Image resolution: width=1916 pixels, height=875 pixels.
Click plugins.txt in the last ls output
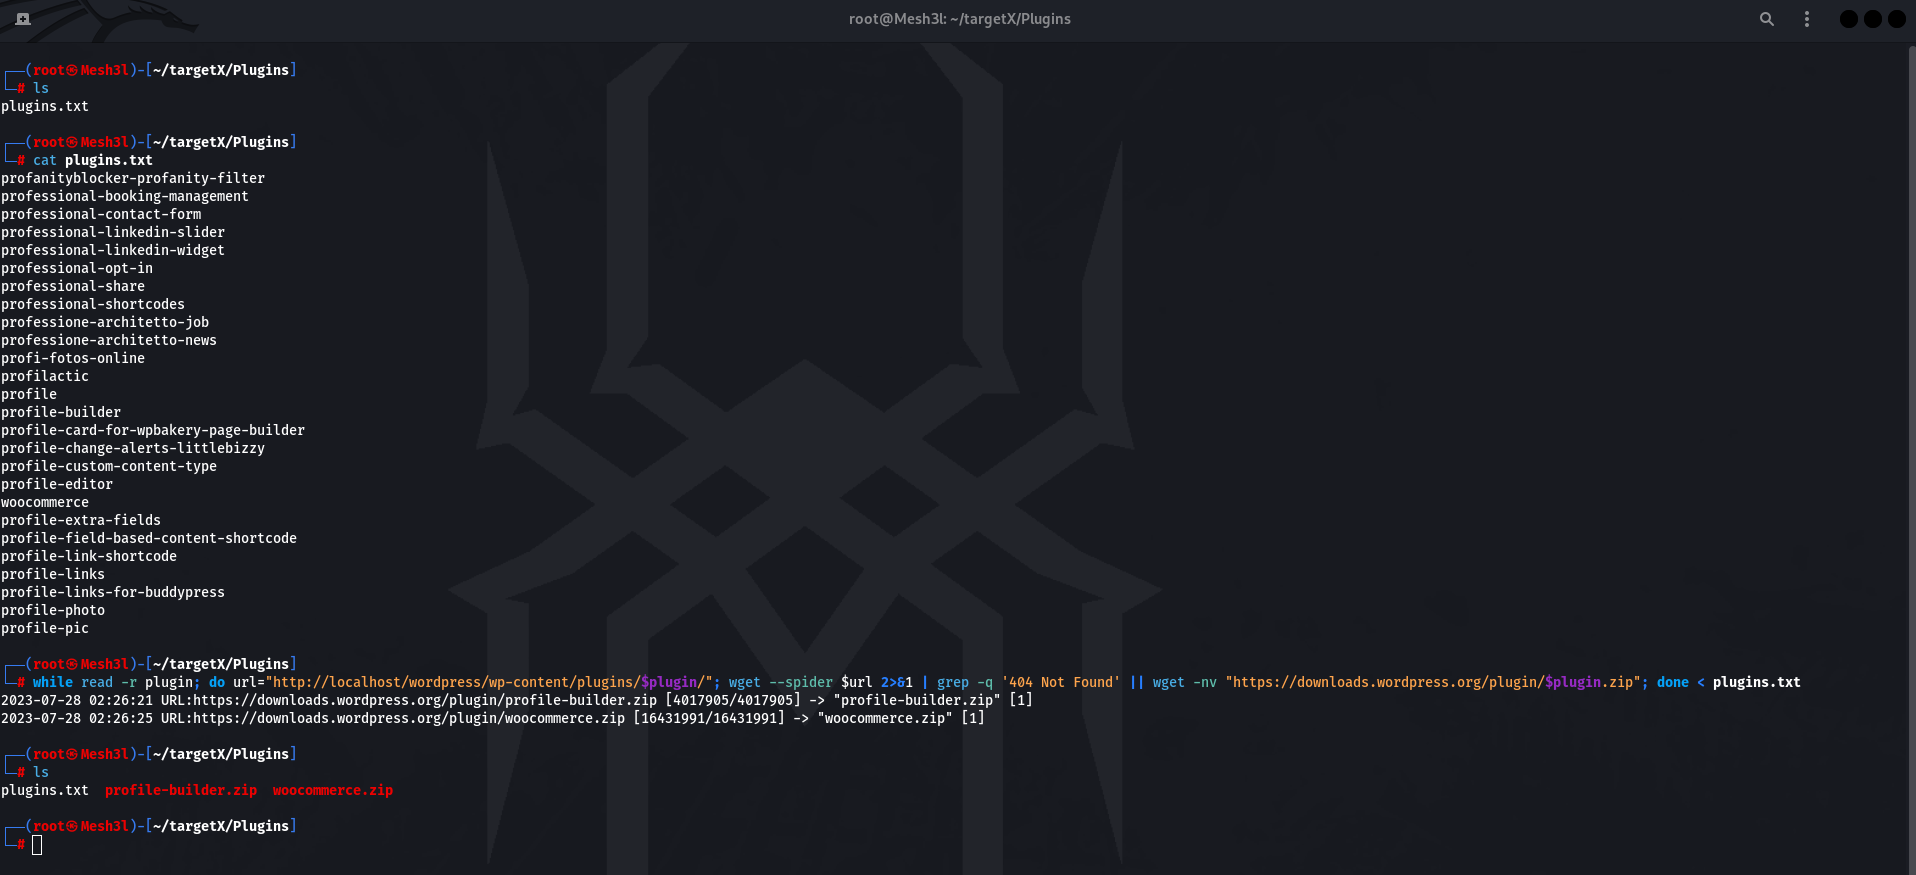coord(45,790)
